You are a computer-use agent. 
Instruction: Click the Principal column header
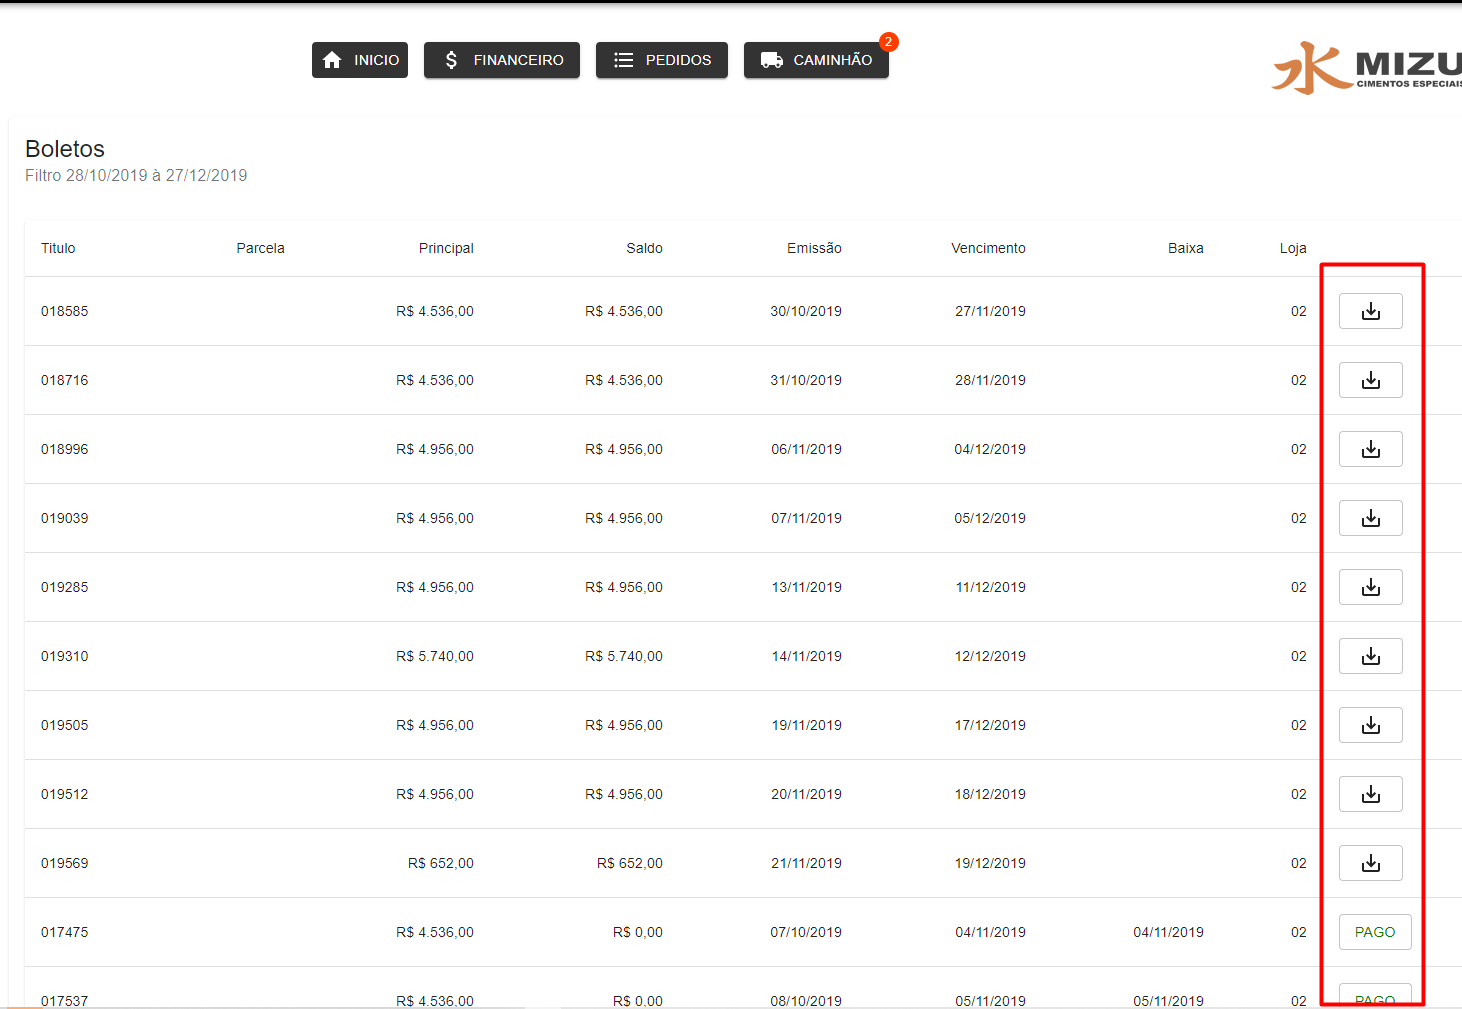pos(446,248)
